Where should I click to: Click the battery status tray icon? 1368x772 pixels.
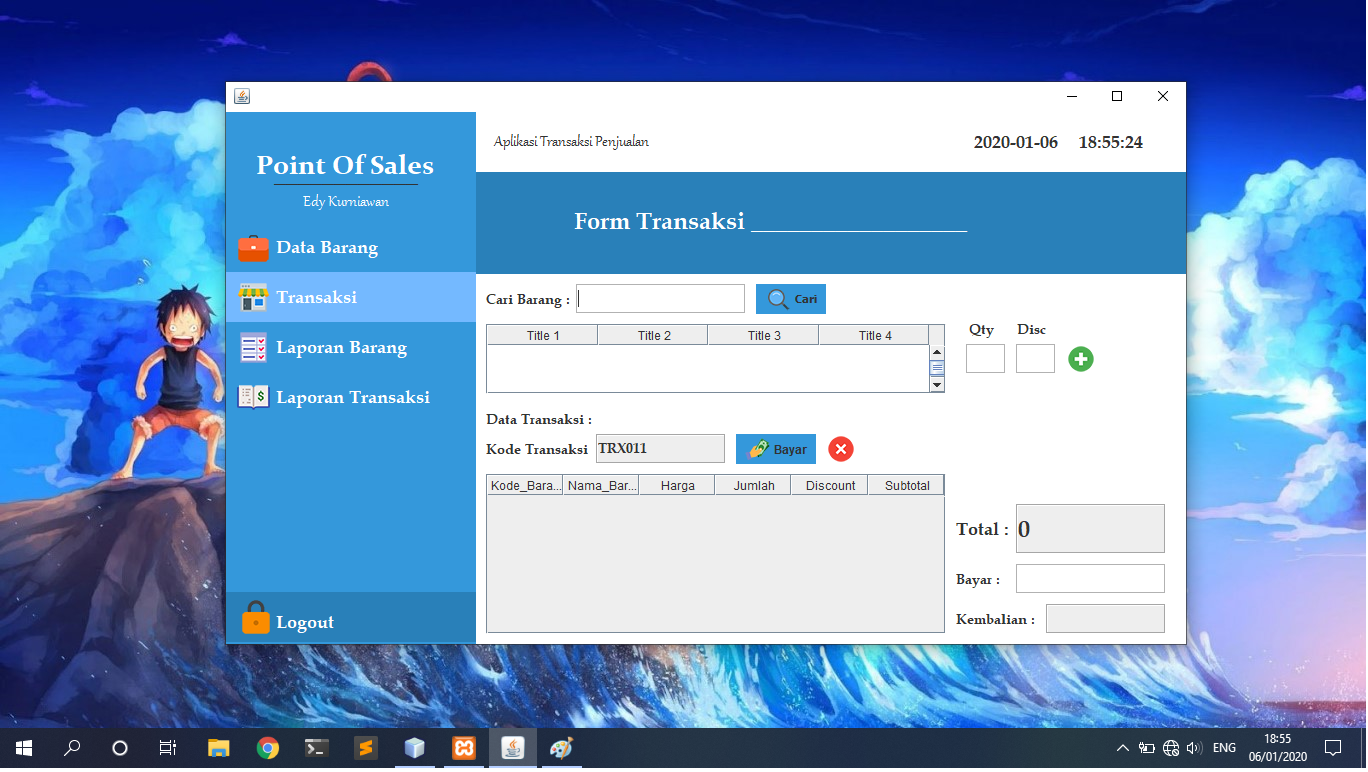[1147, 747]
